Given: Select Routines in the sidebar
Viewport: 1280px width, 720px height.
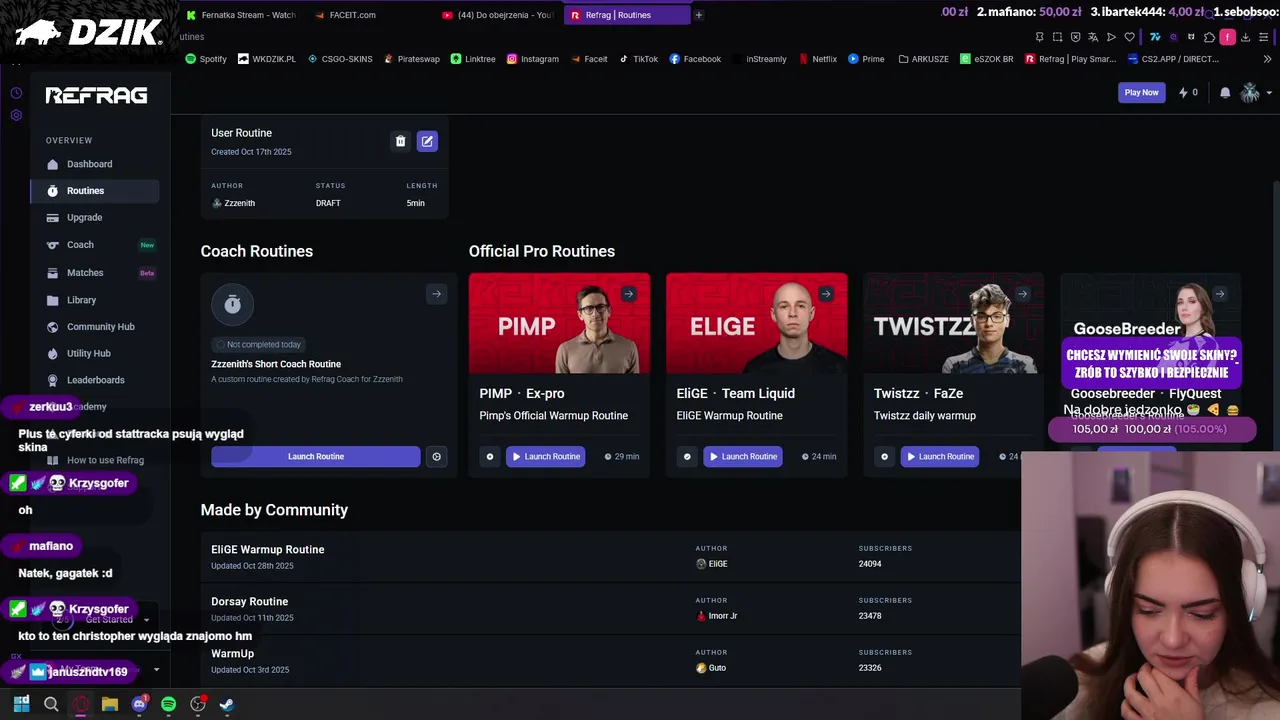Looking at the screenshot, I should [94, 191].
